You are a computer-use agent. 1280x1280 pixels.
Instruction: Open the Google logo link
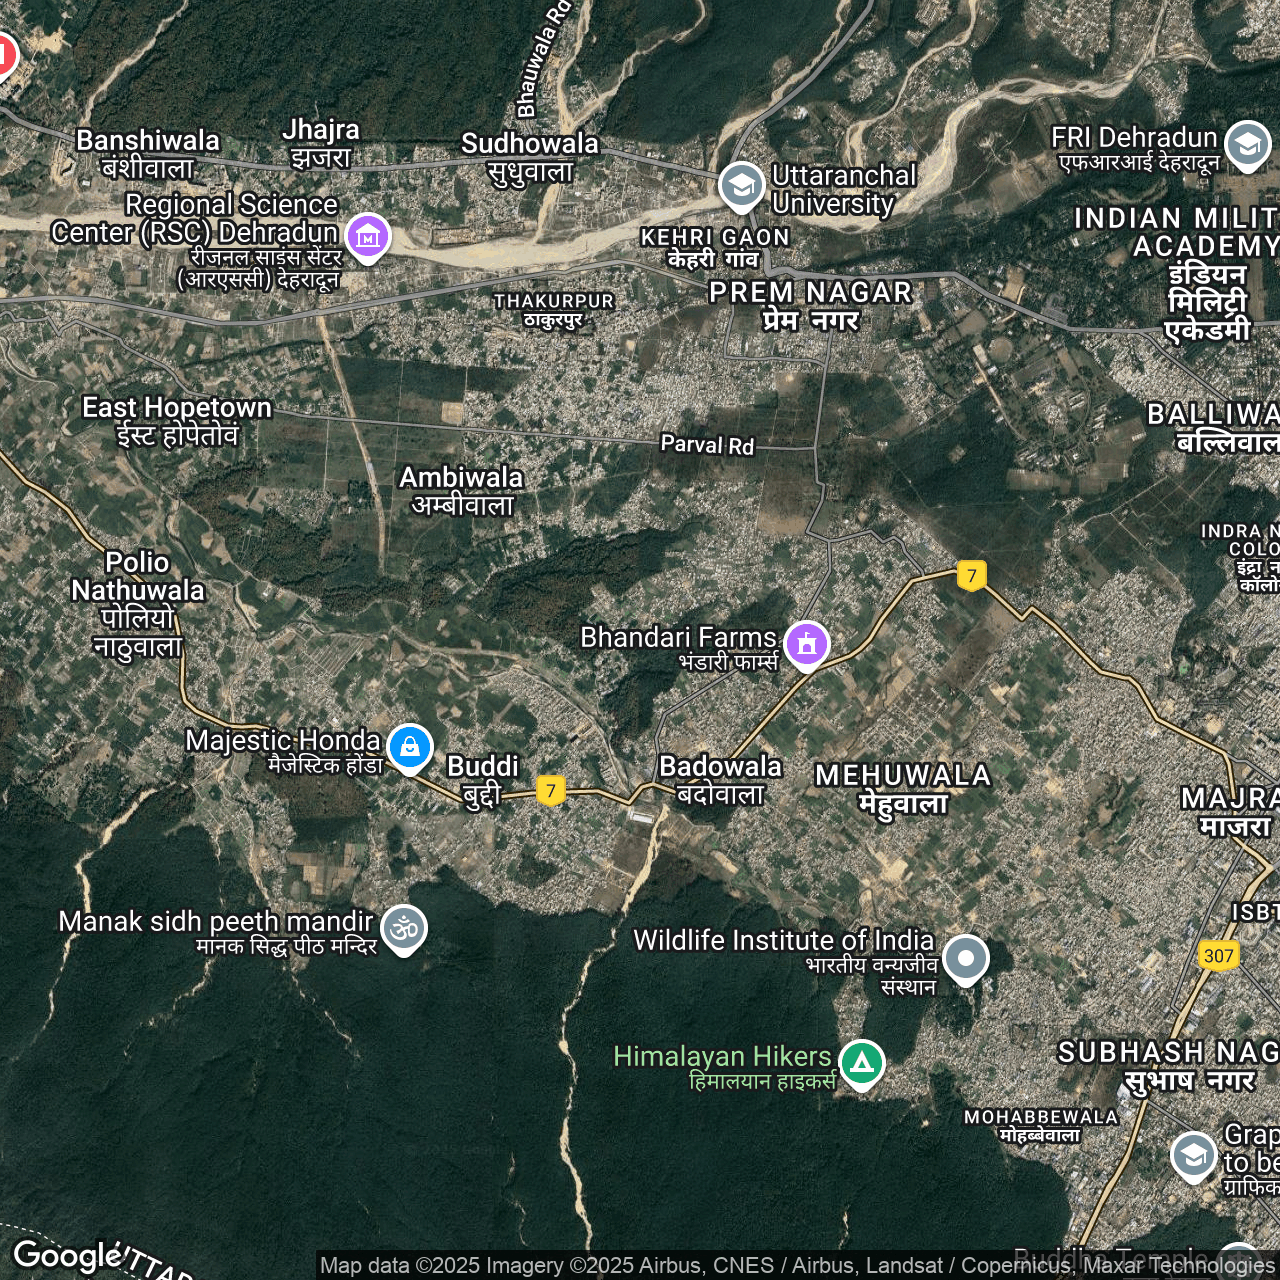click(67, 1255)
